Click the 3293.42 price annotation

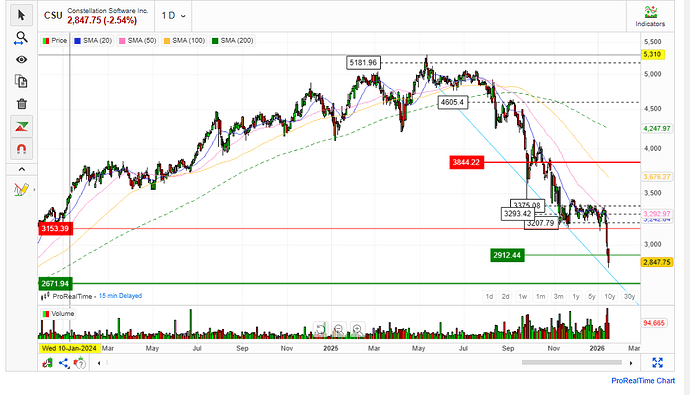point(518,214)
